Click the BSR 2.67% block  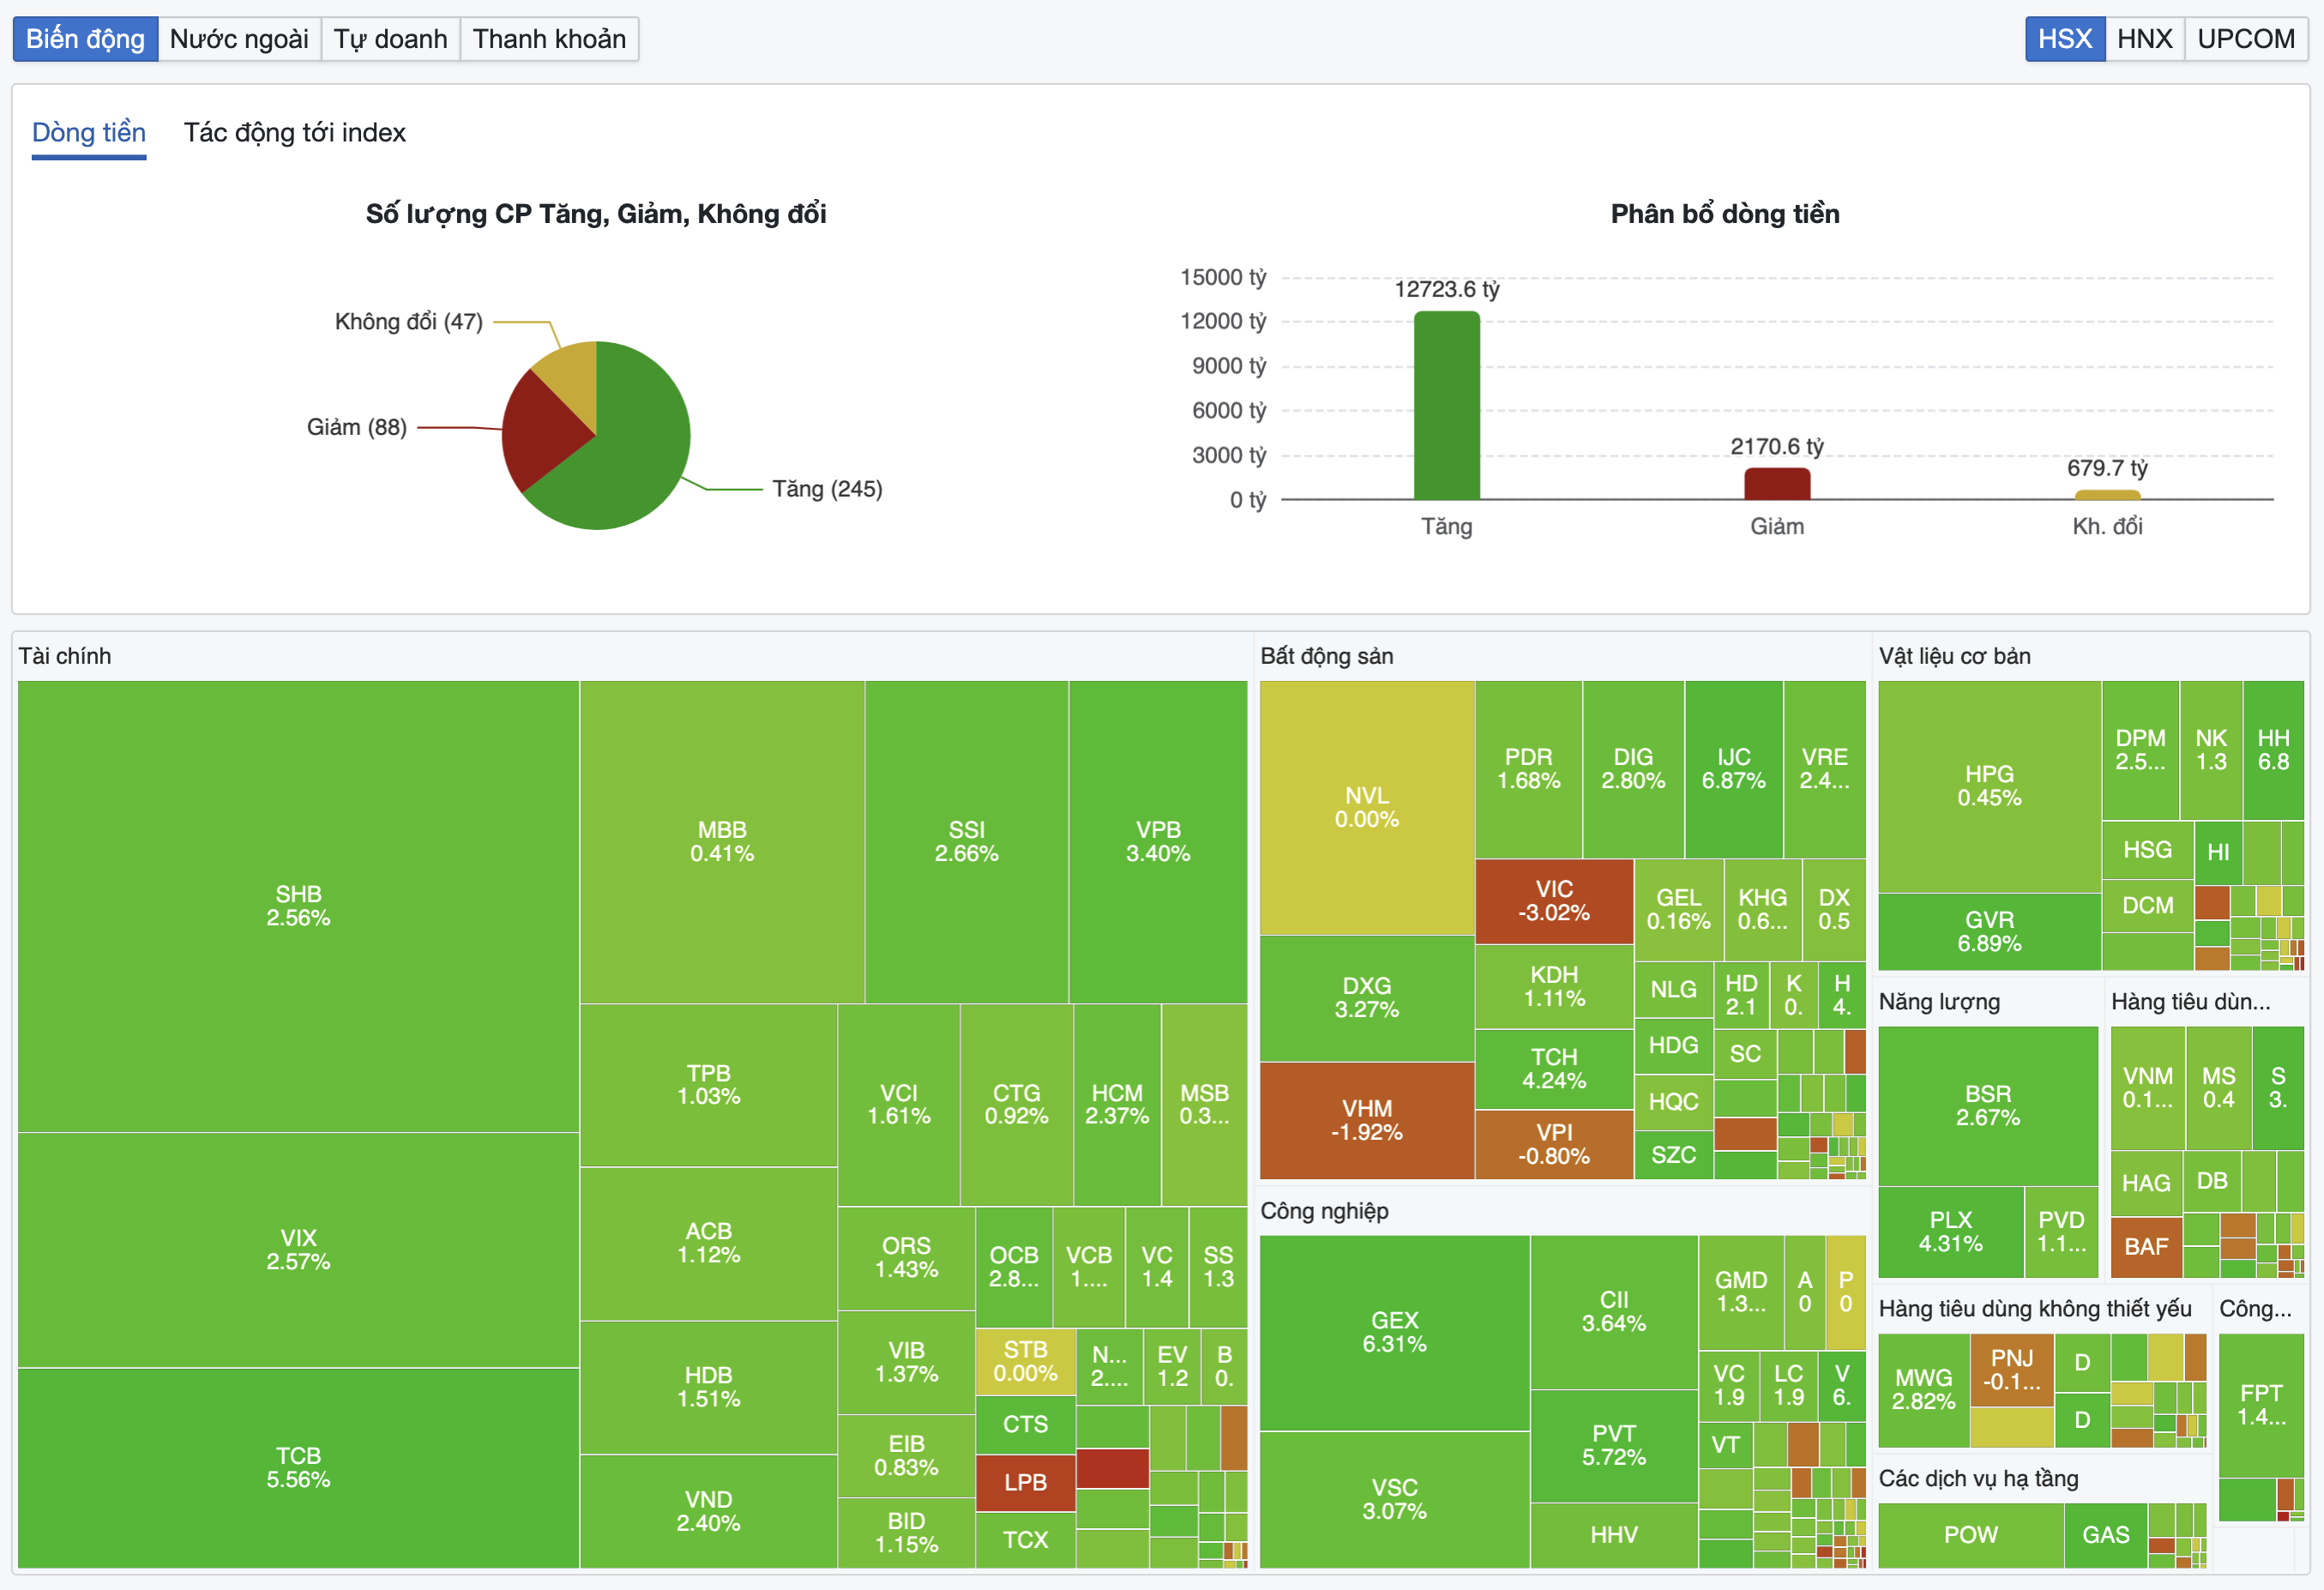pyautogui.click(x=1987, y=1106)
